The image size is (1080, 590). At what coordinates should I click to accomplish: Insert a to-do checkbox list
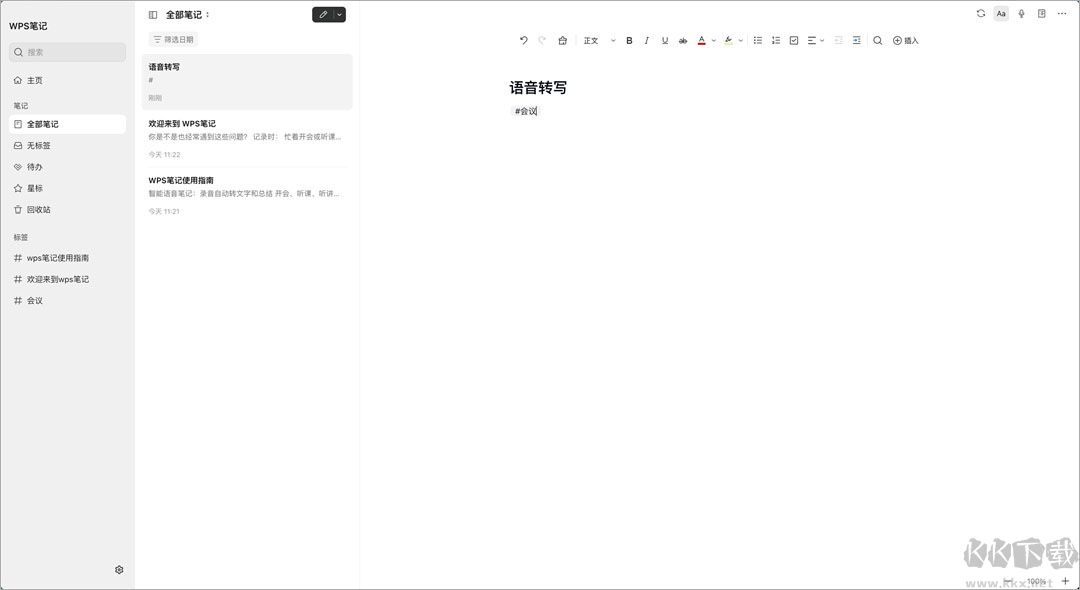(793, 40)
